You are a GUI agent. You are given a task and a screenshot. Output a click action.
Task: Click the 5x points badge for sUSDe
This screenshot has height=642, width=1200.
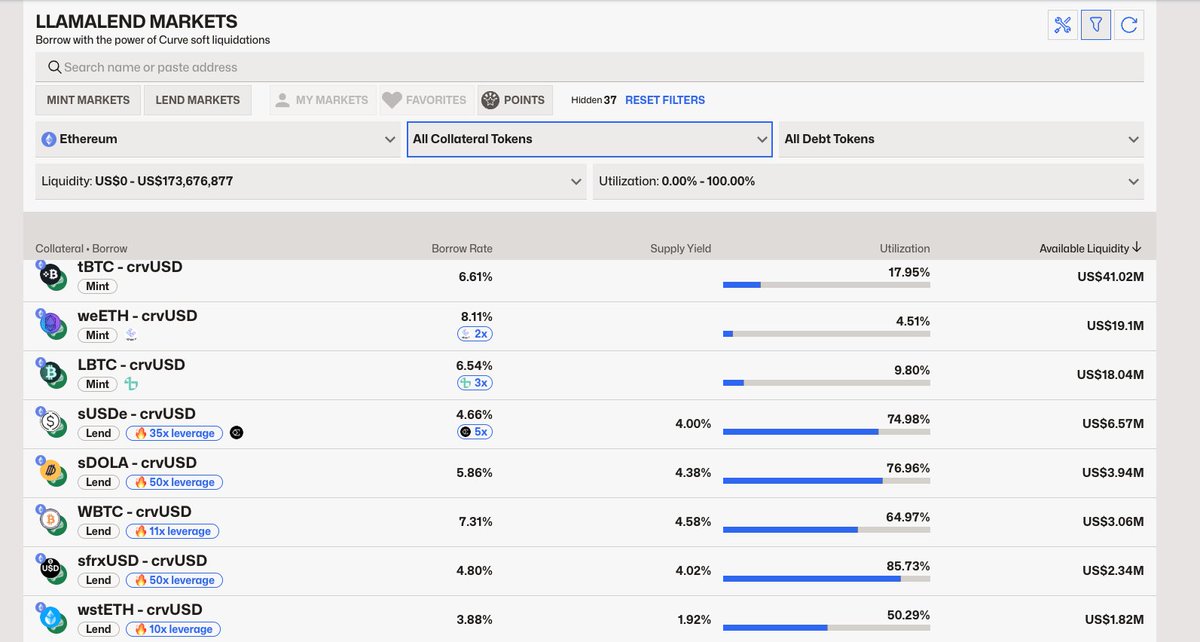(x=474, y=432)
